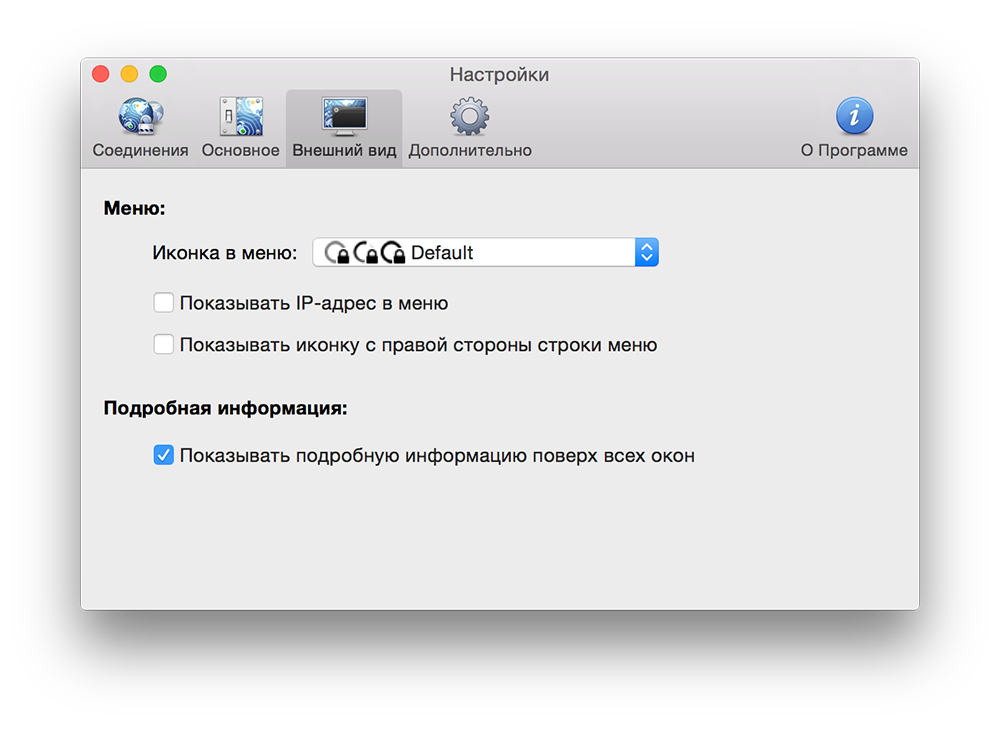1000x736 pixels.
Task: Open the О Программе blue info icon
Action: tap(854, 115)
